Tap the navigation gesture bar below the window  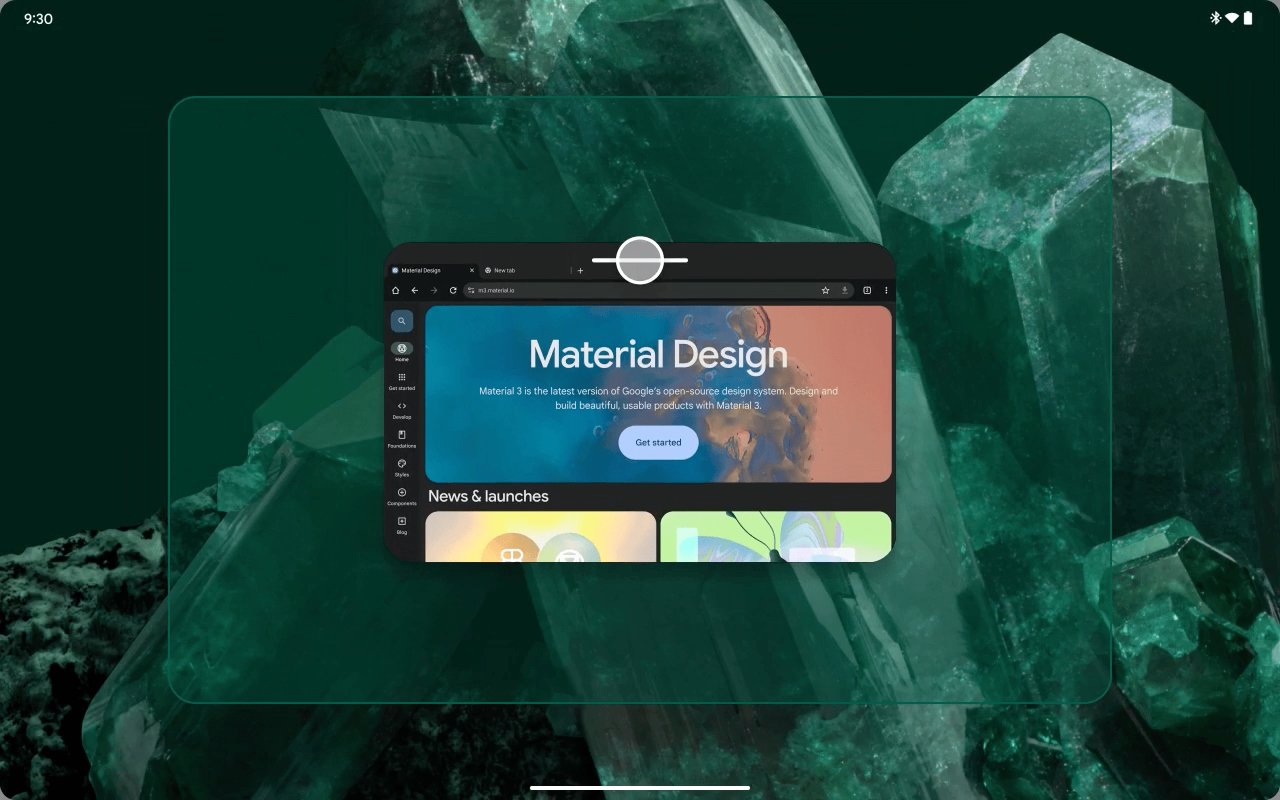(x=639, y=787)
